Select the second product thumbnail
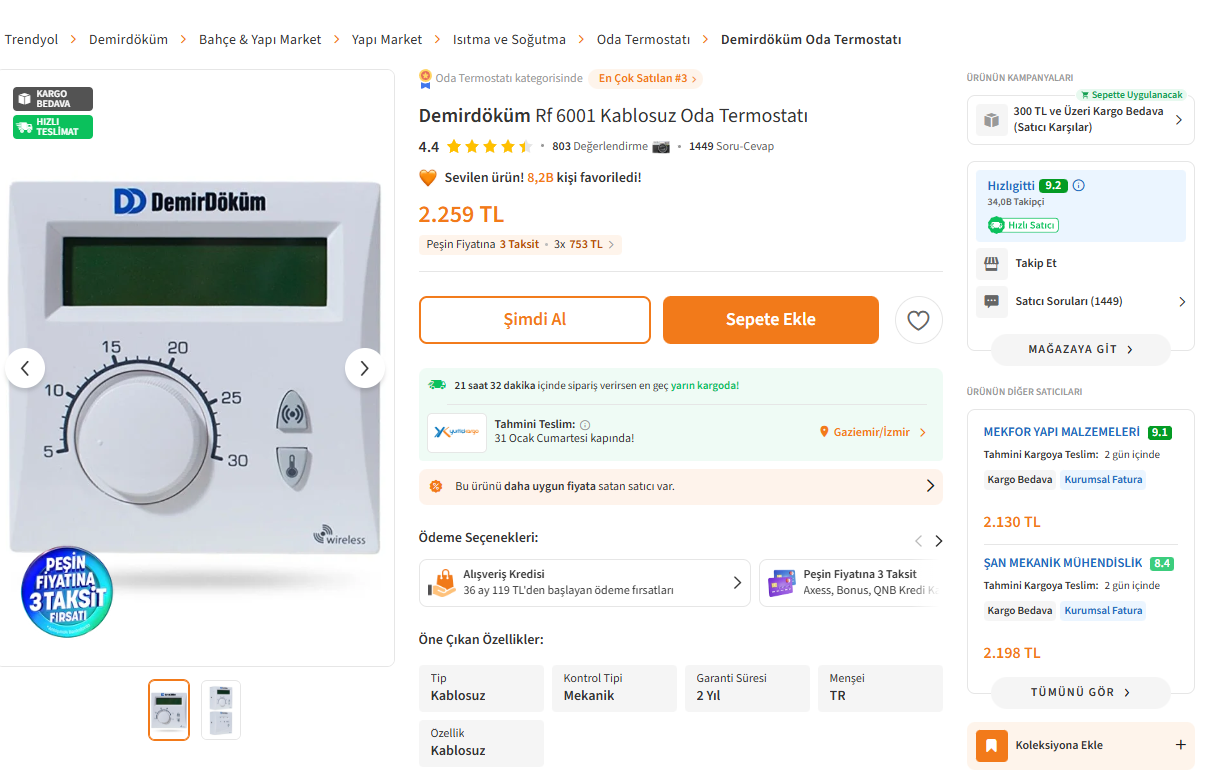The image size is (1210, 782). point(221,710)
